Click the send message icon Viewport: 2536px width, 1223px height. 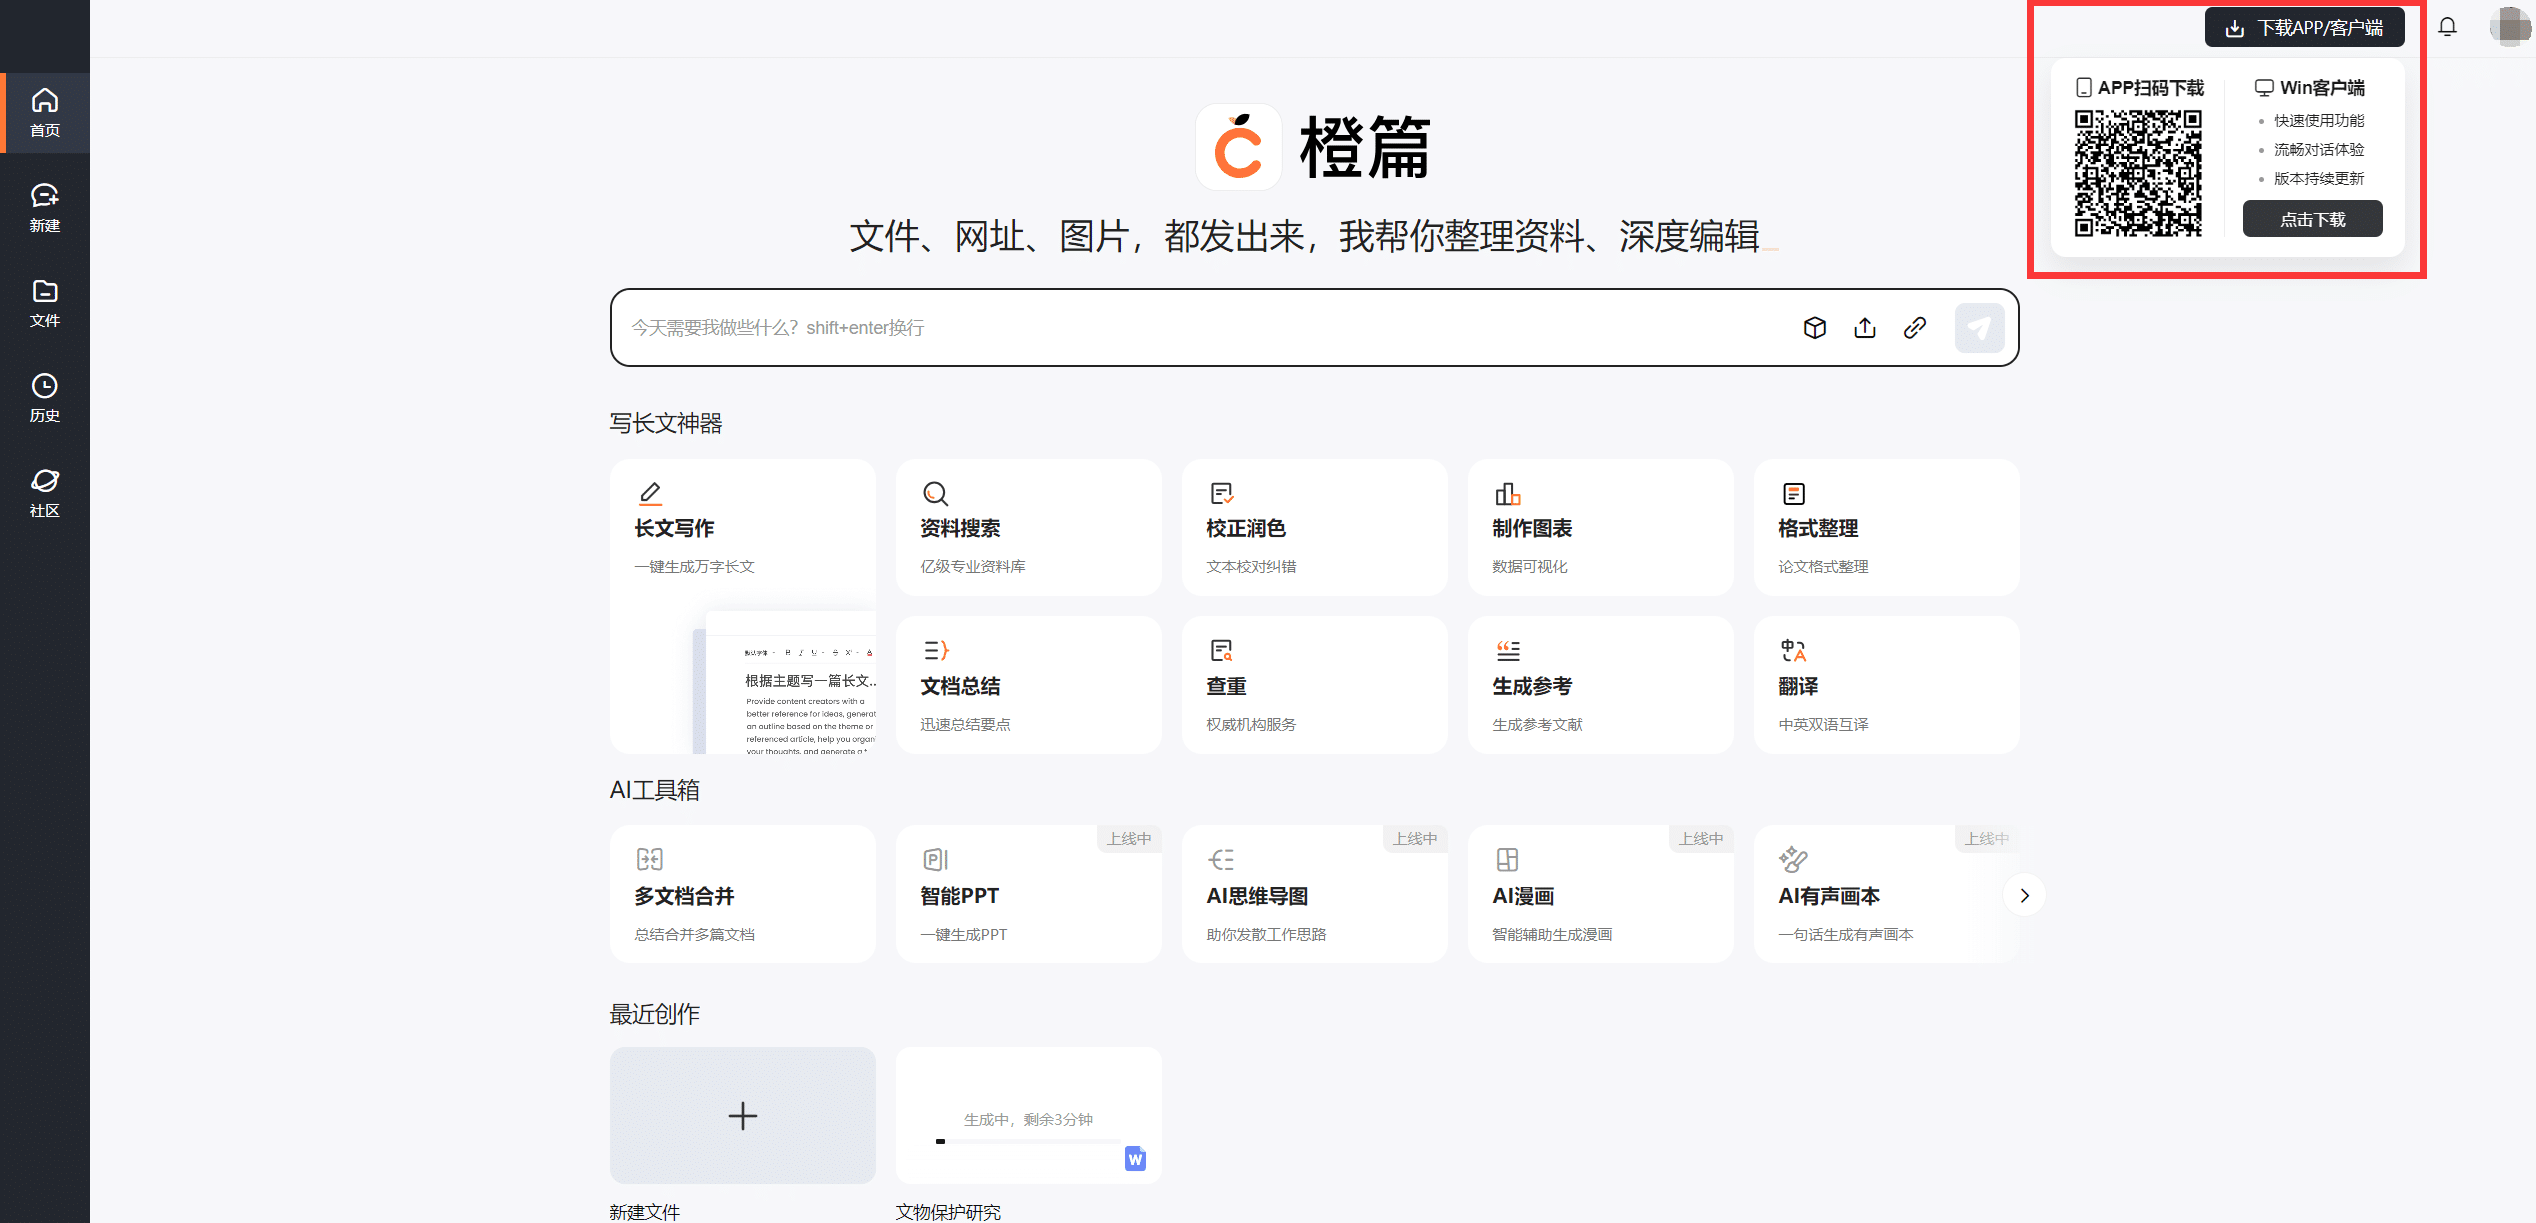coord(1979,327)
